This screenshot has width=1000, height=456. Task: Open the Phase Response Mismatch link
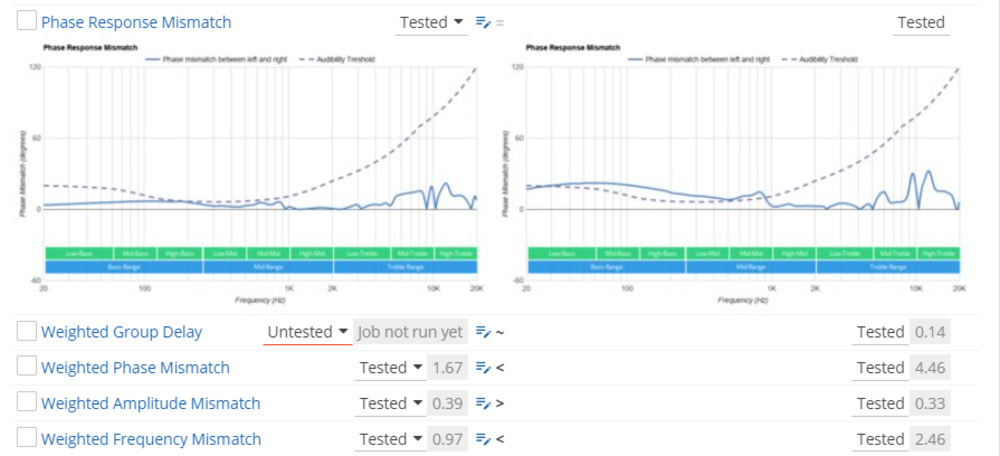pos(136,22)
